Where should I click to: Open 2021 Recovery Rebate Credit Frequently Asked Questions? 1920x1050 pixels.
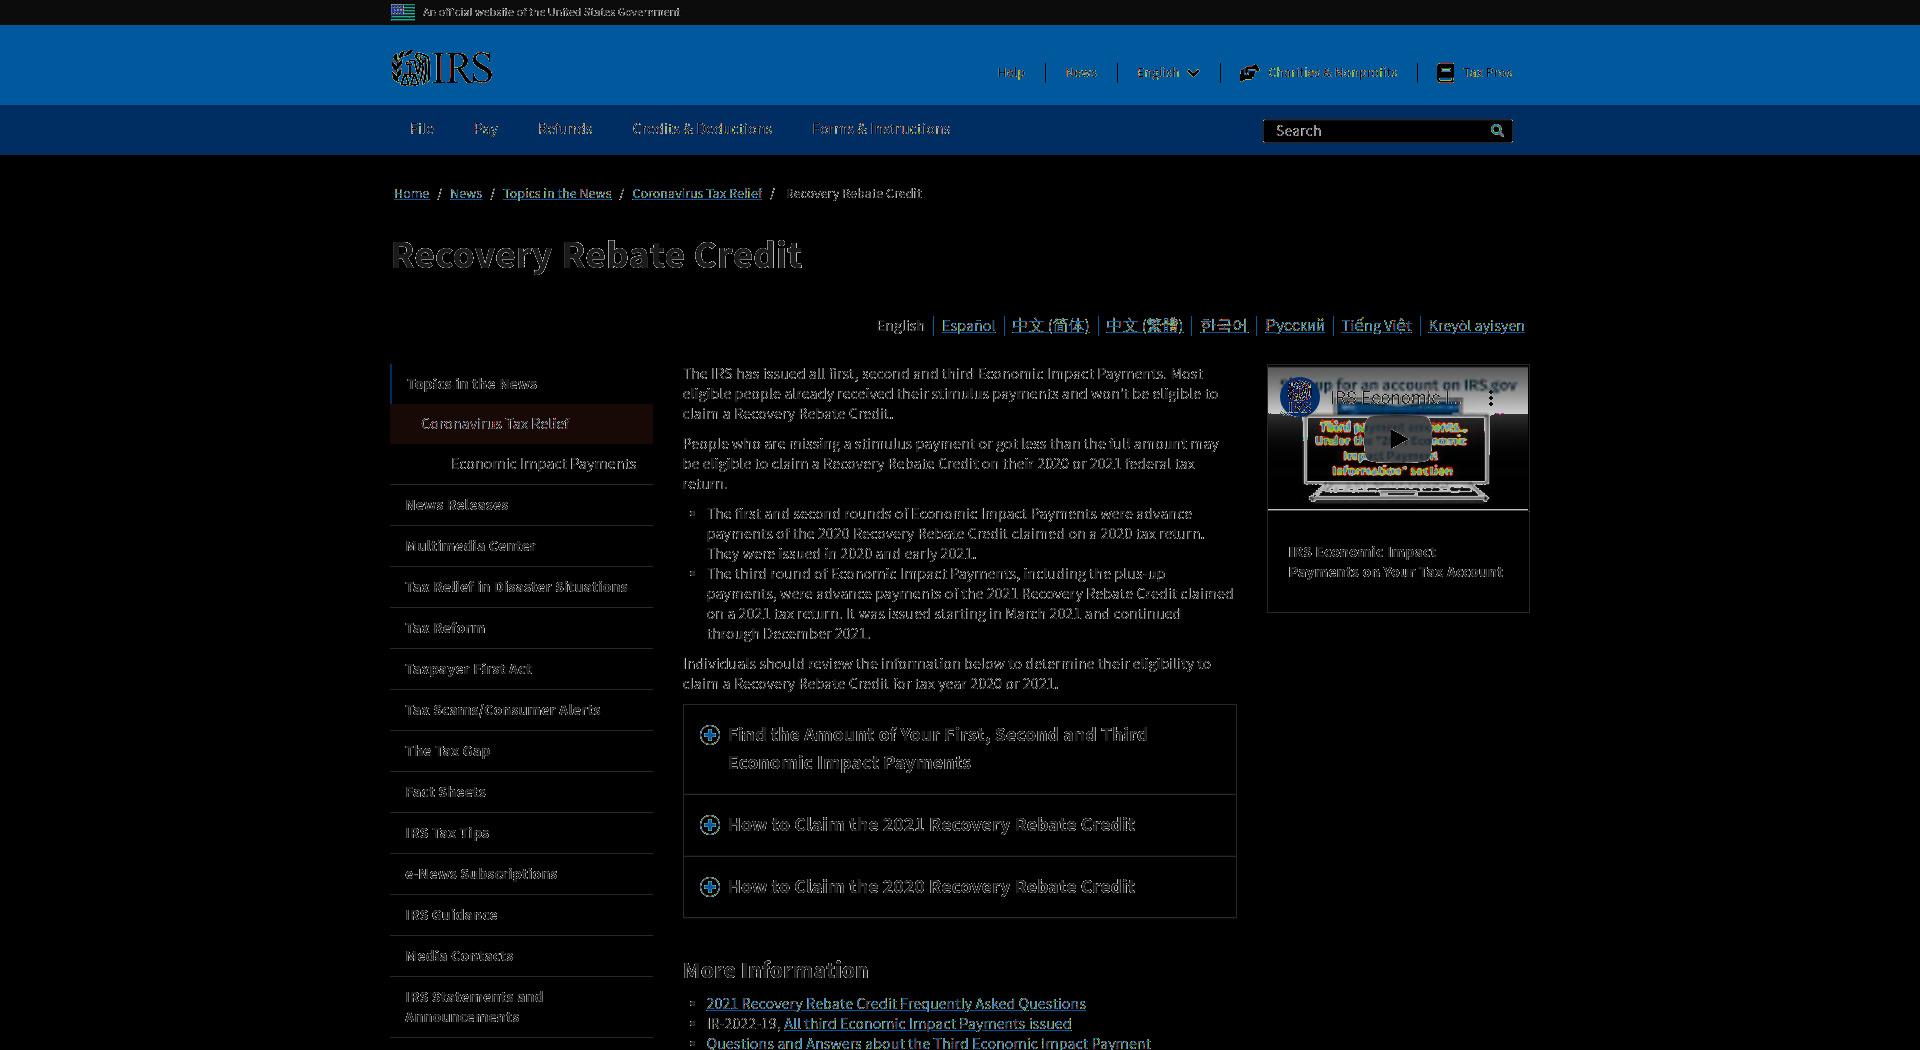pyautogui.click(x=896, y=1004)
